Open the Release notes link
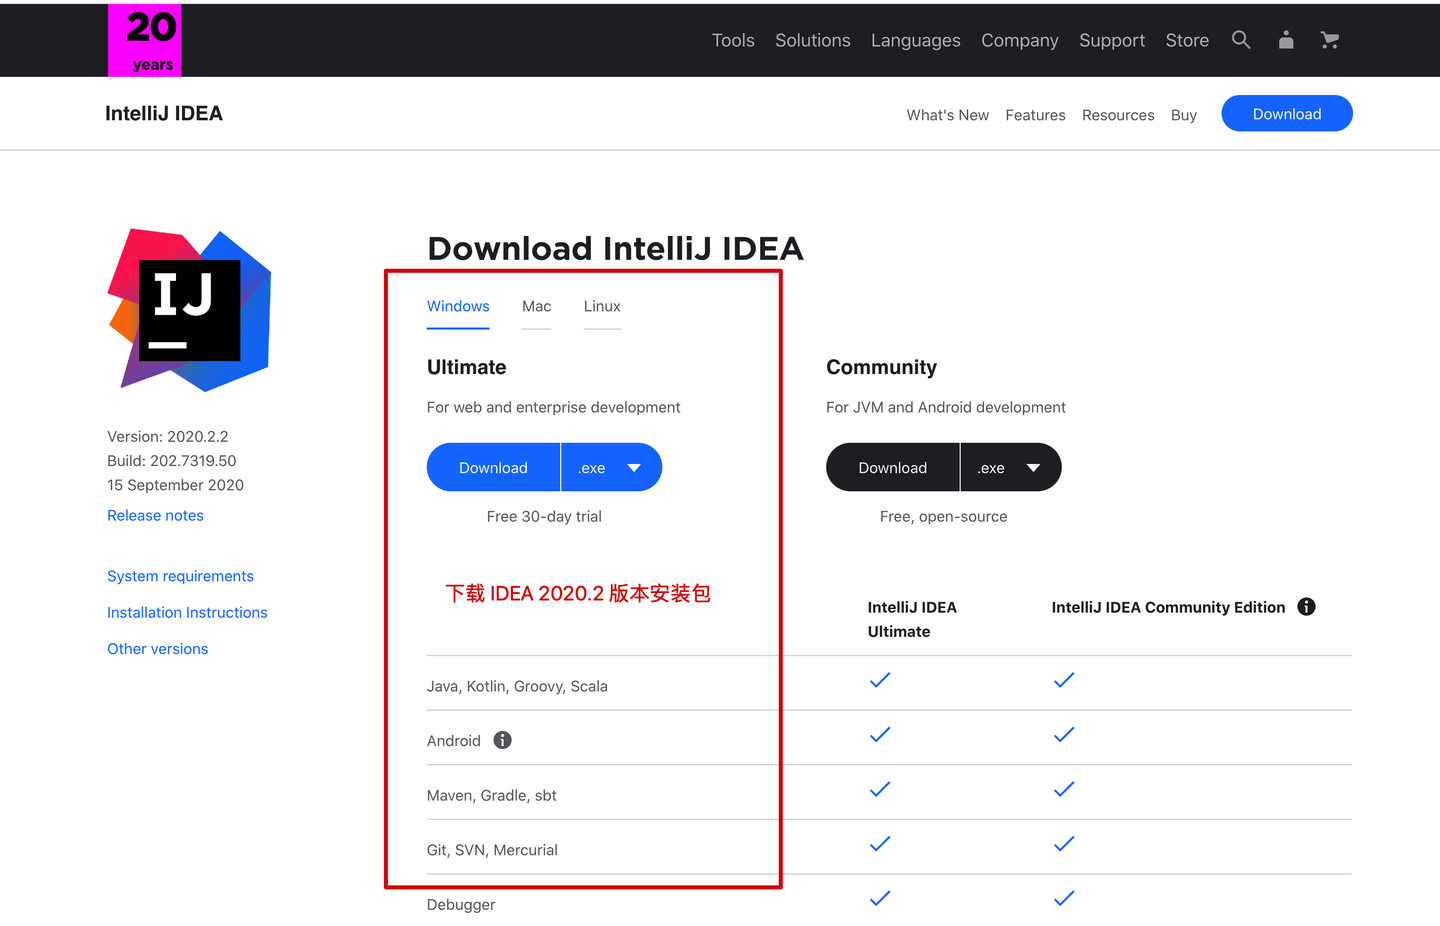The width and height of the screenshot is (1440, 926). coord(156,515)
